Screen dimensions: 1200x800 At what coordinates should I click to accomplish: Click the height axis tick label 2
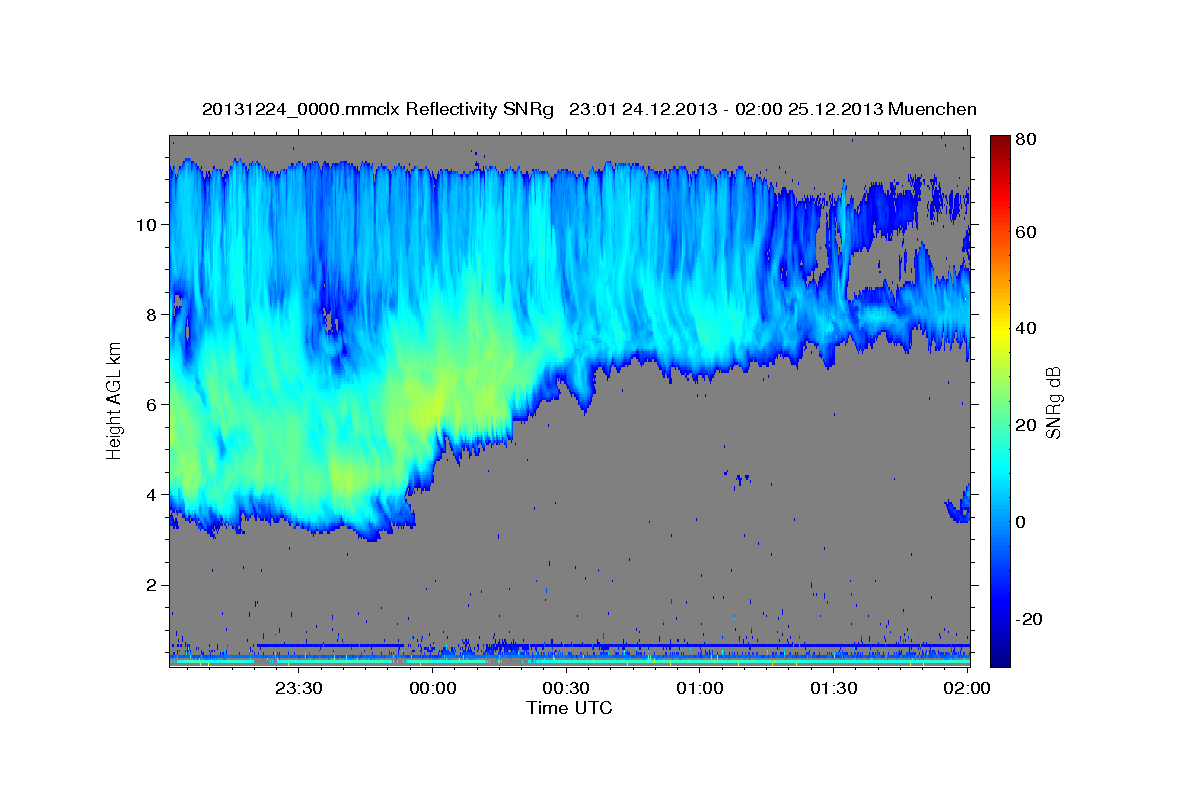click(152, 584)
